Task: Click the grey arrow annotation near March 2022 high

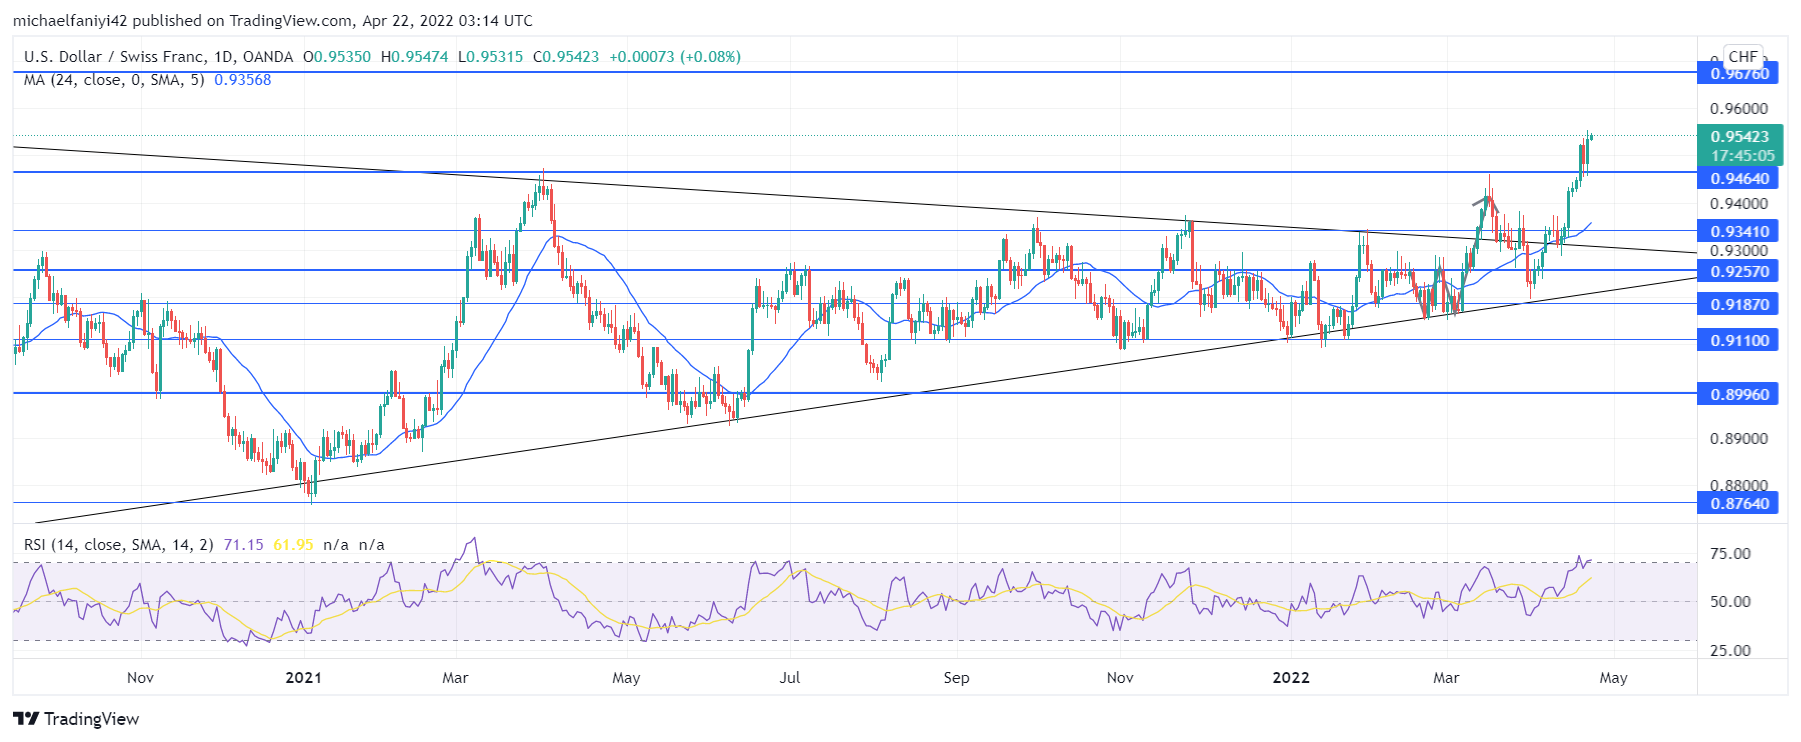Action: (1485, 203)
